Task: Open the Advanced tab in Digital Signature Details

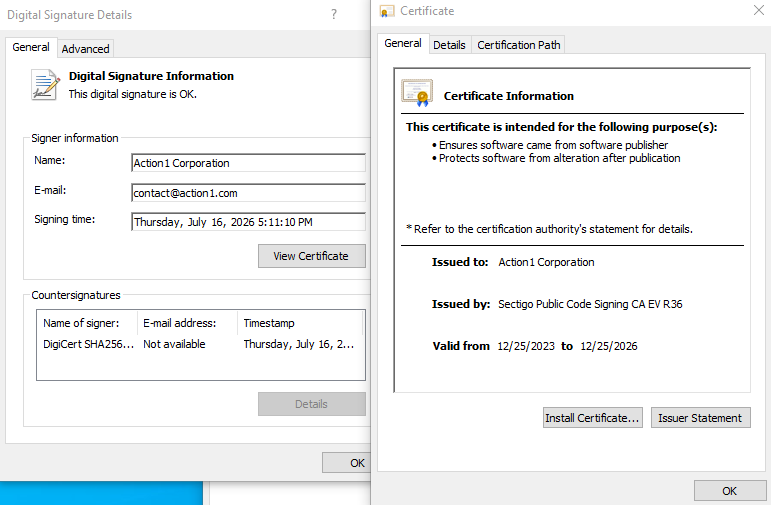Action: 86,49
